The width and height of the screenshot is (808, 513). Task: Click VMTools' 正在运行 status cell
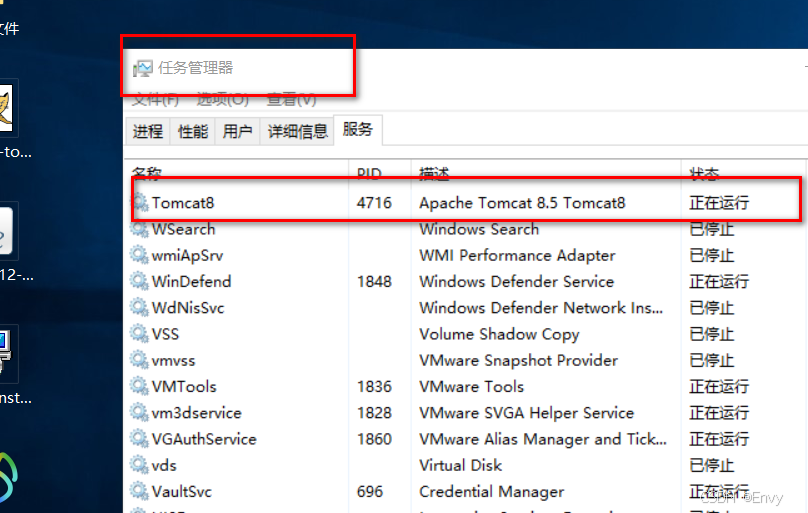coord(719,387)
